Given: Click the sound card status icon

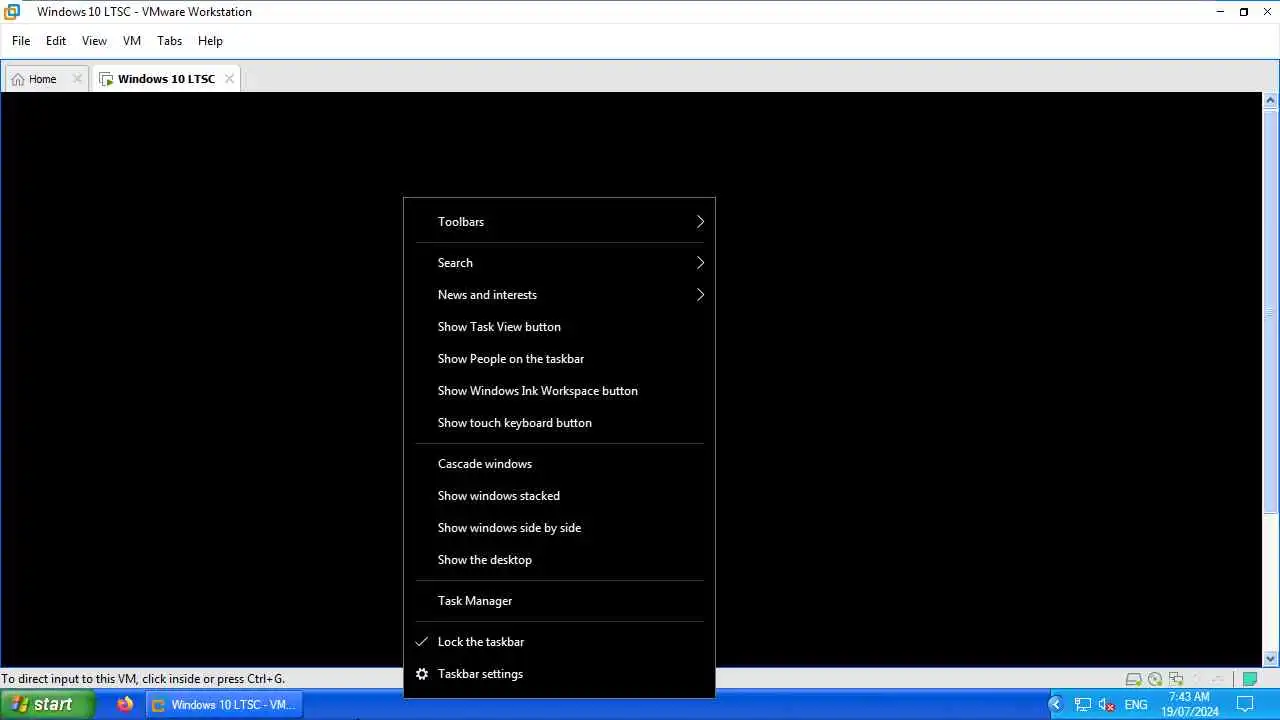Looking at the screenshot, I should click(x=1196, y=679).
